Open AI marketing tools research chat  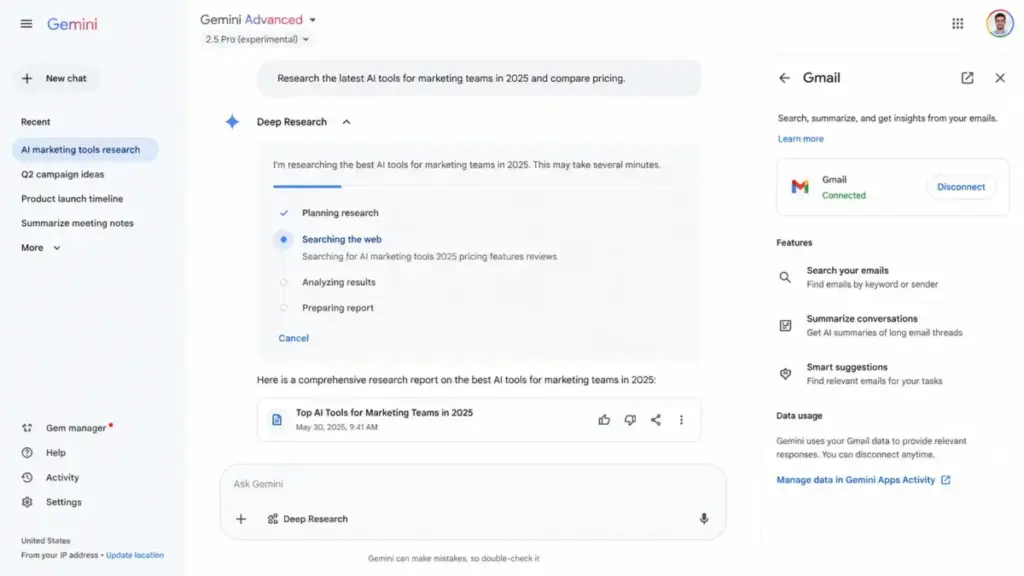(x=85, y=150)
